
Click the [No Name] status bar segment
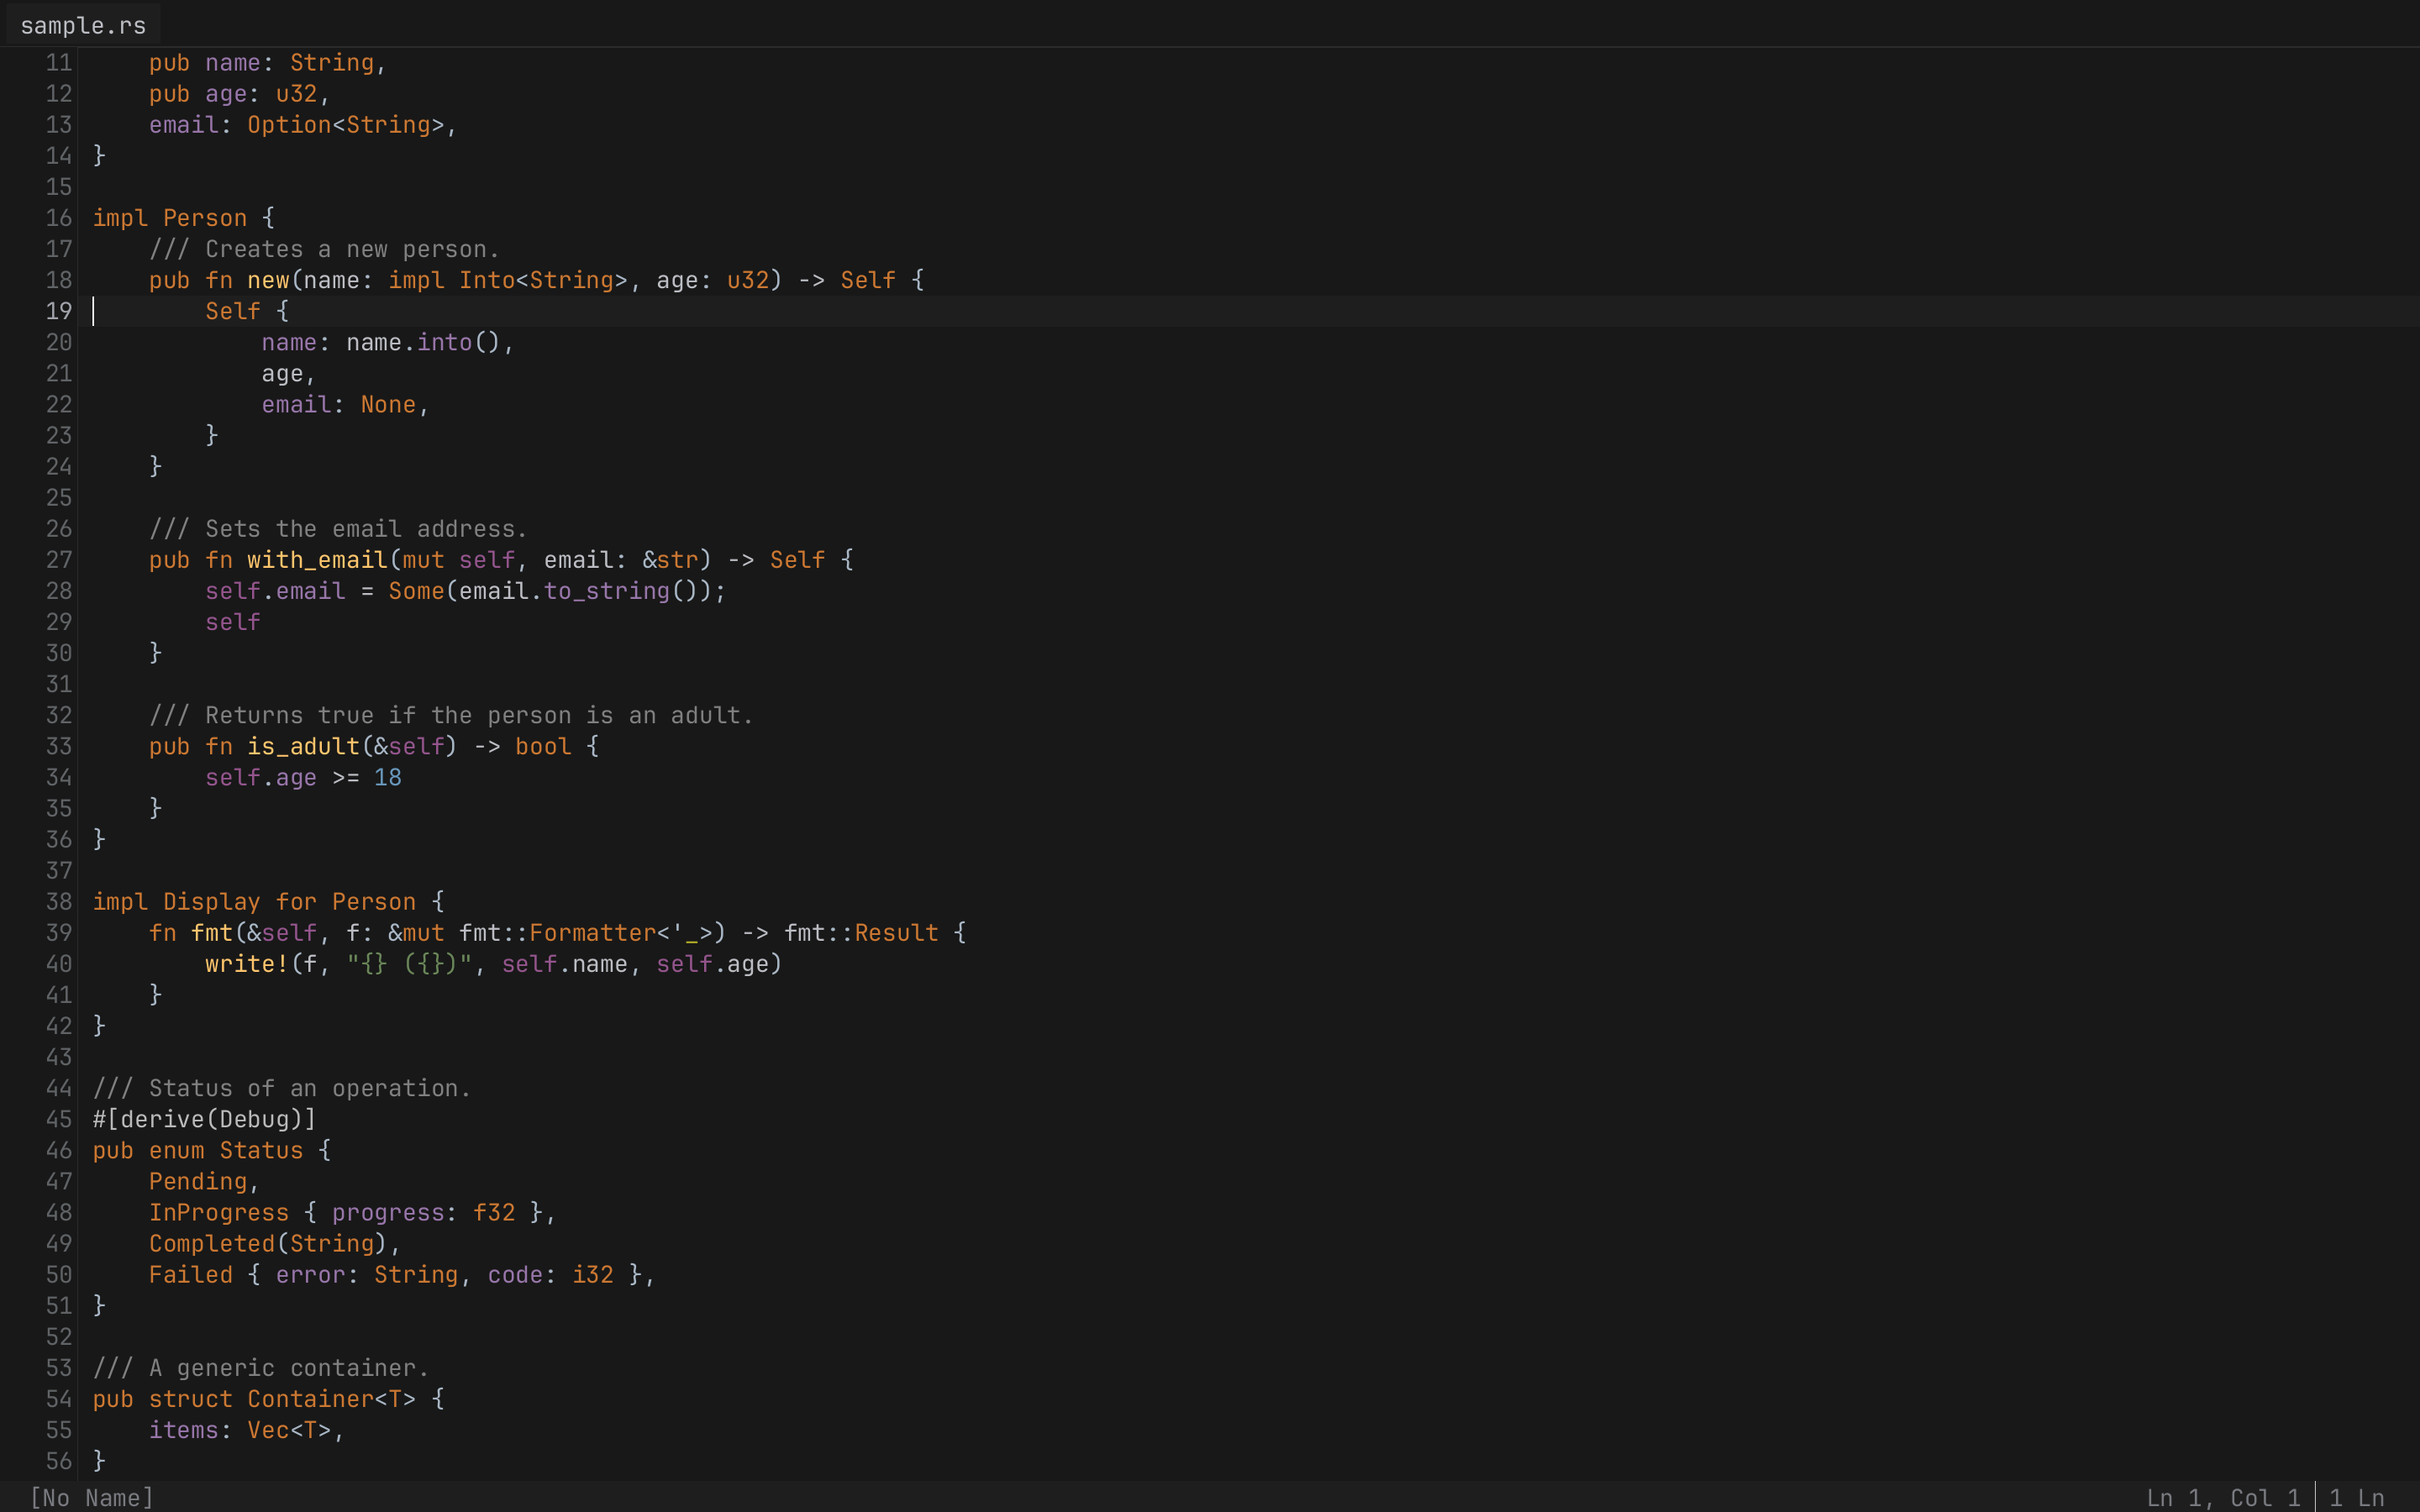coord(90,1497)
